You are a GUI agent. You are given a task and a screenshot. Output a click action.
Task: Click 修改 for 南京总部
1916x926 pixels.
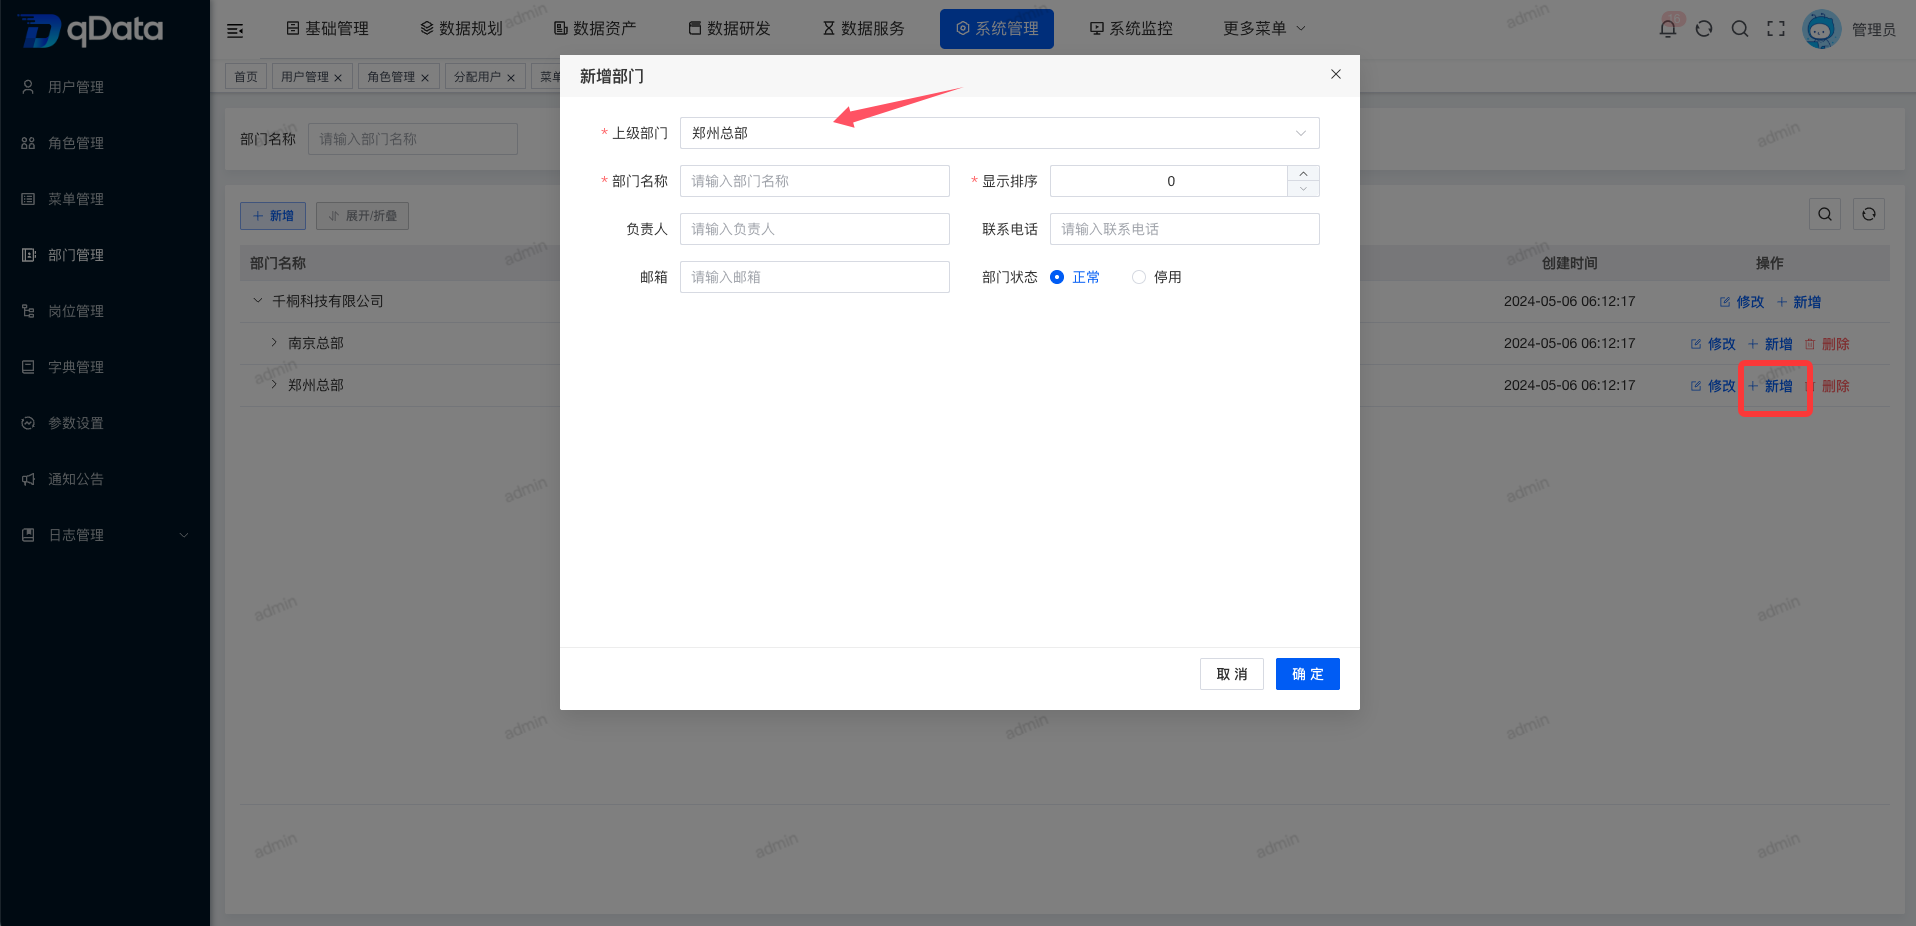click(x=1713, y=344)
